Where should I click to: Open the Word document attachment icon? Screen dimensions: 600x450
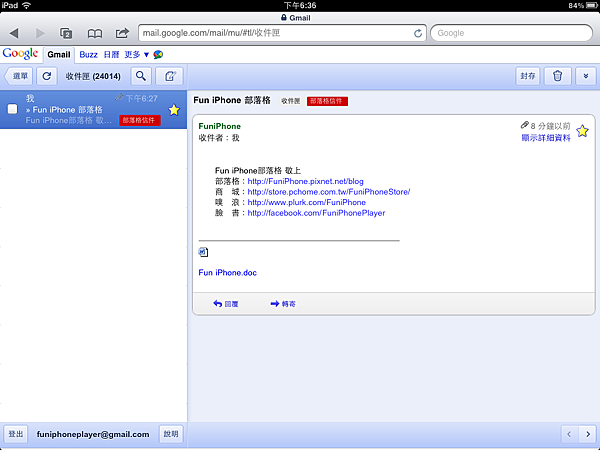[x=203, y=252]
